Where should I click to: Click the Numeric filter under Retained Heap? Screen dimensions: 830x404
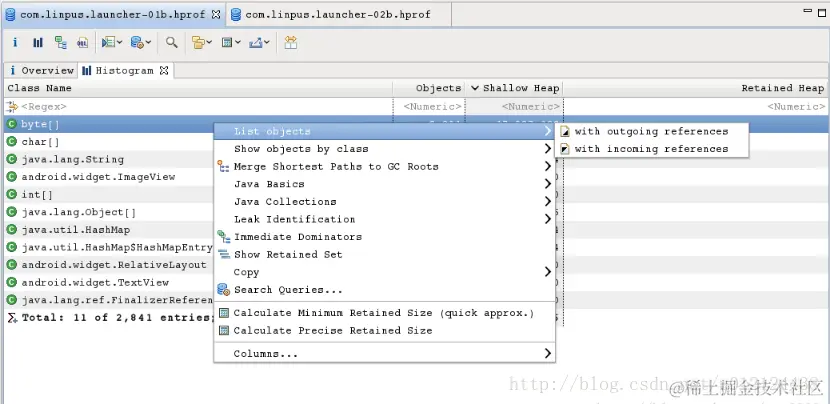(695, 106)
